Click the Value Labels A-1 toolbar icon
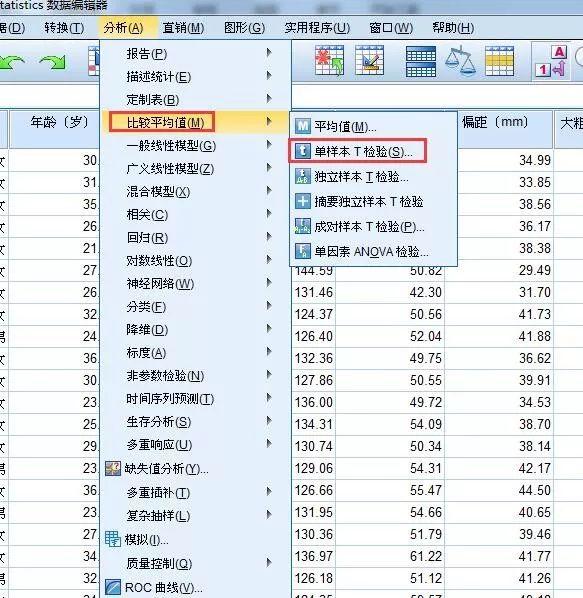Image resolution: width=583 pixels, height=598 pixels. pos(551,61)
